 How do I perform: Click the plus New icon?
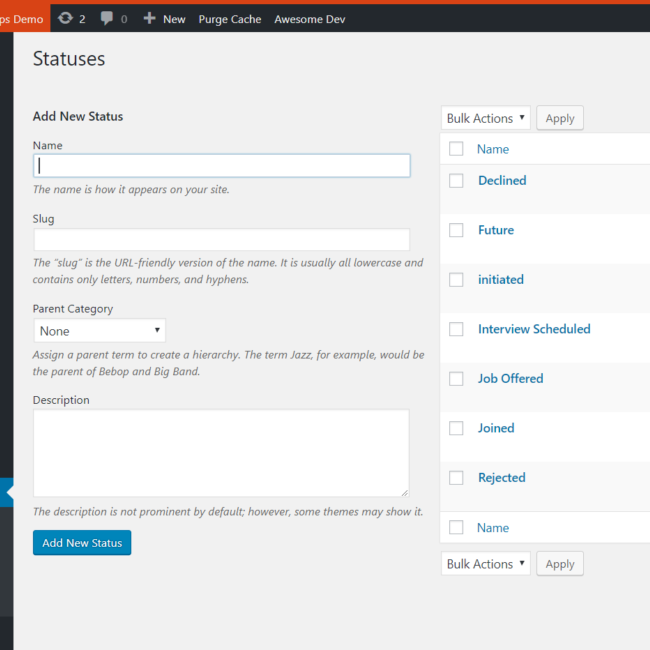tap(149, 18)
